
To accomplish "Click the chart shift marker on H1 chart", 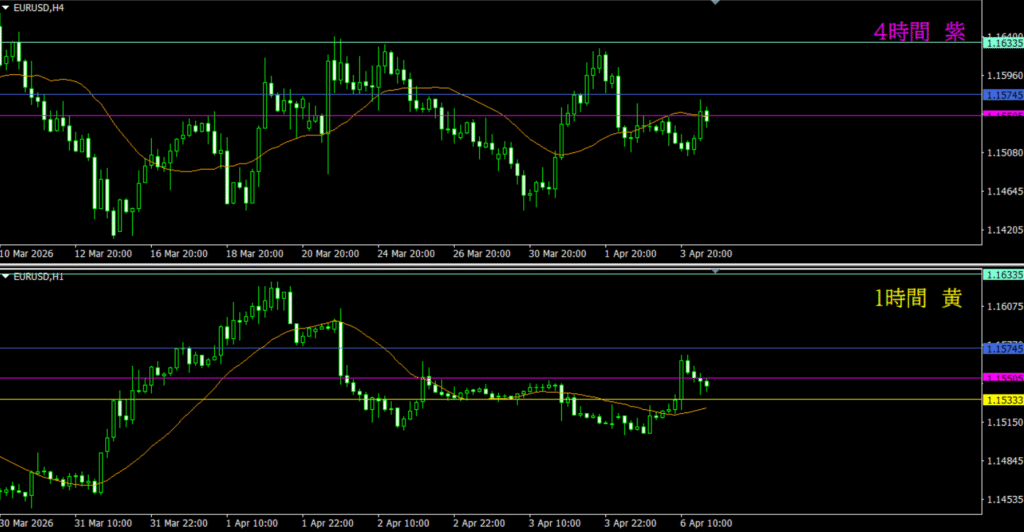I will tap(715, 271).
